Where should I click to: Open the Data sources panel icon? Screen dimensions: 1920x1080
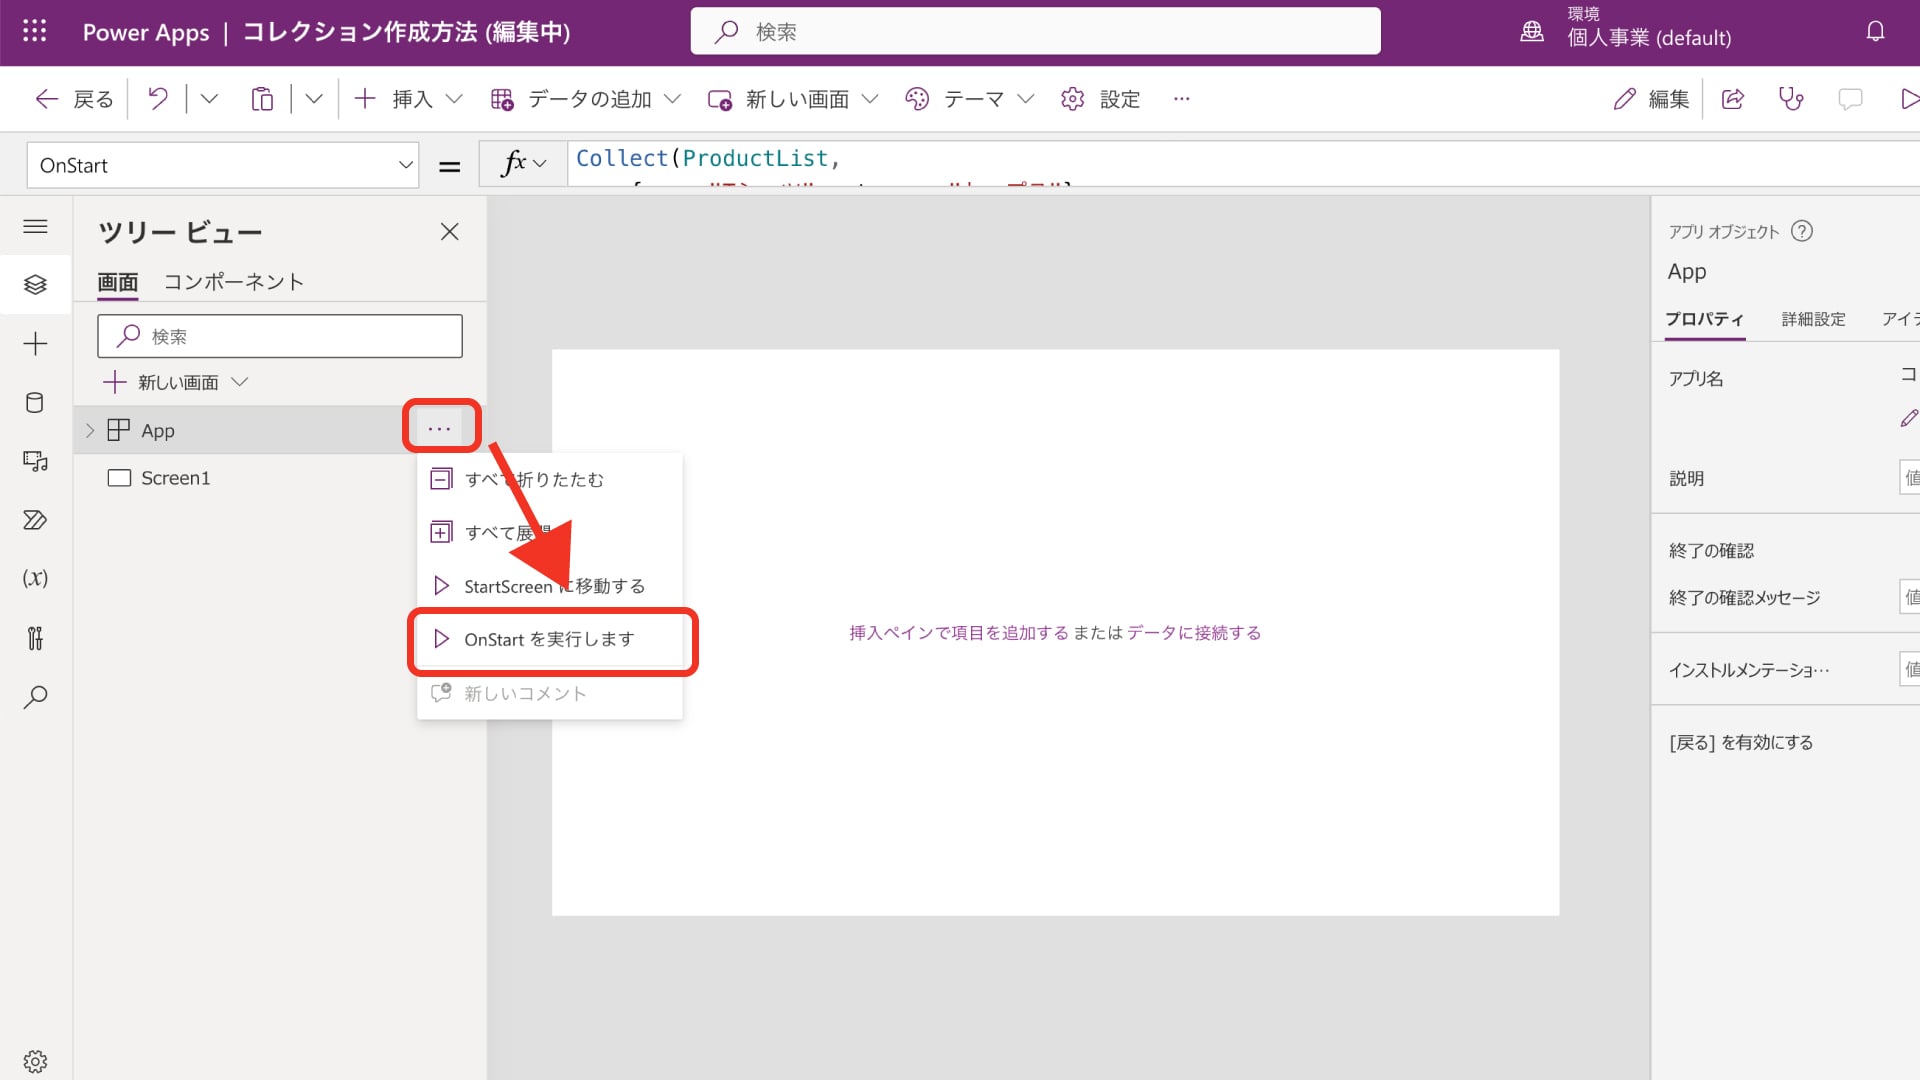(x=36, y=403)
